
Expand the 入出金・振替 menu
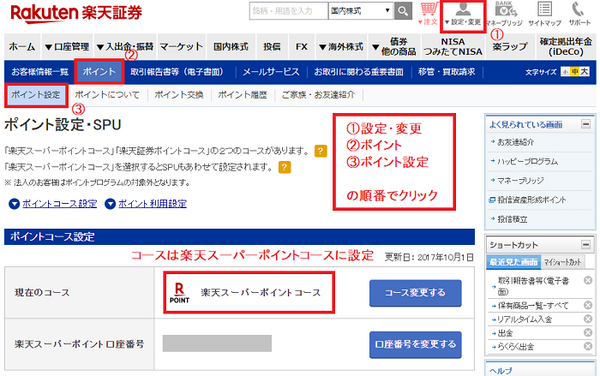[x=125, y=47]
